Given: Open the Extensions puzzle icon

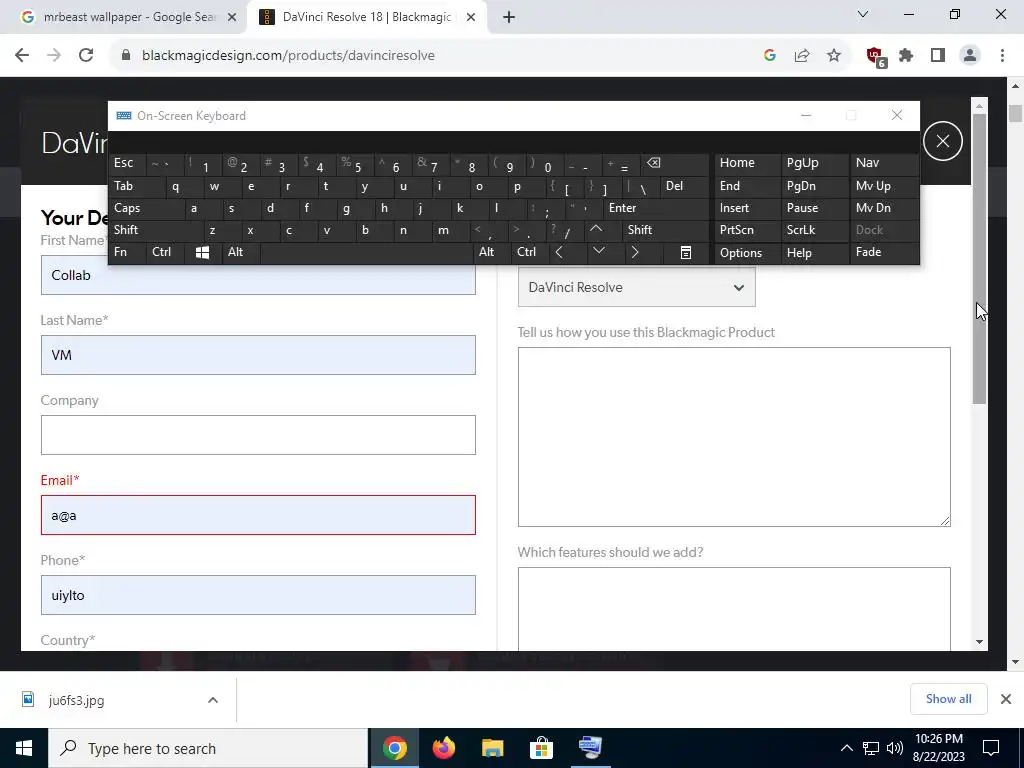Looking at the screenshot, I should point(906,56).
